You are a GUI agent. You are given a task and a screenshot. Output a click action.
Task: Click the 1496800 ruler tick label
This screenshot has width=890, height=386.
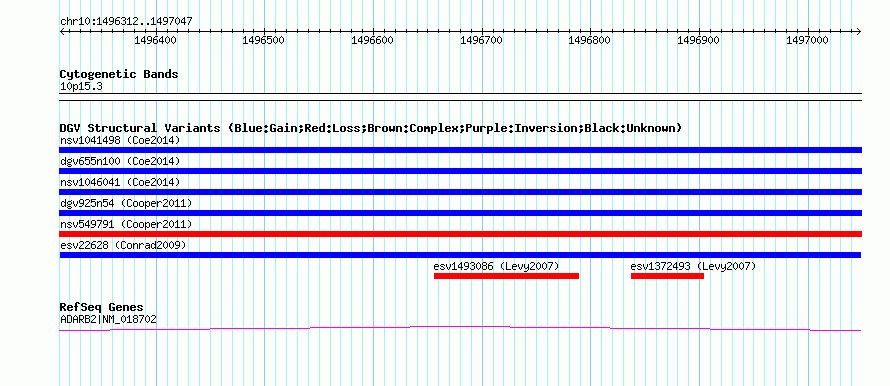point(590,40)
